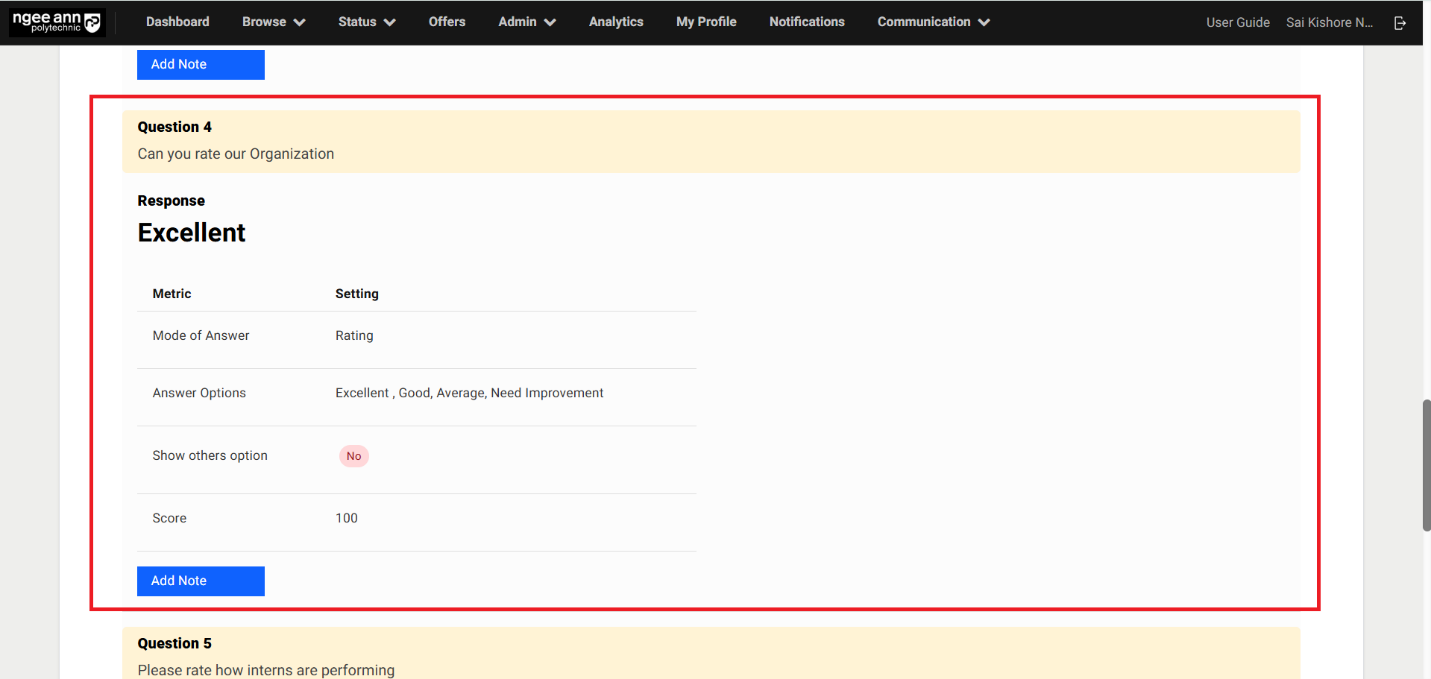Open the Communication dropdown menu
This screenshot has width=1431, height=679.
click(933, 22)
